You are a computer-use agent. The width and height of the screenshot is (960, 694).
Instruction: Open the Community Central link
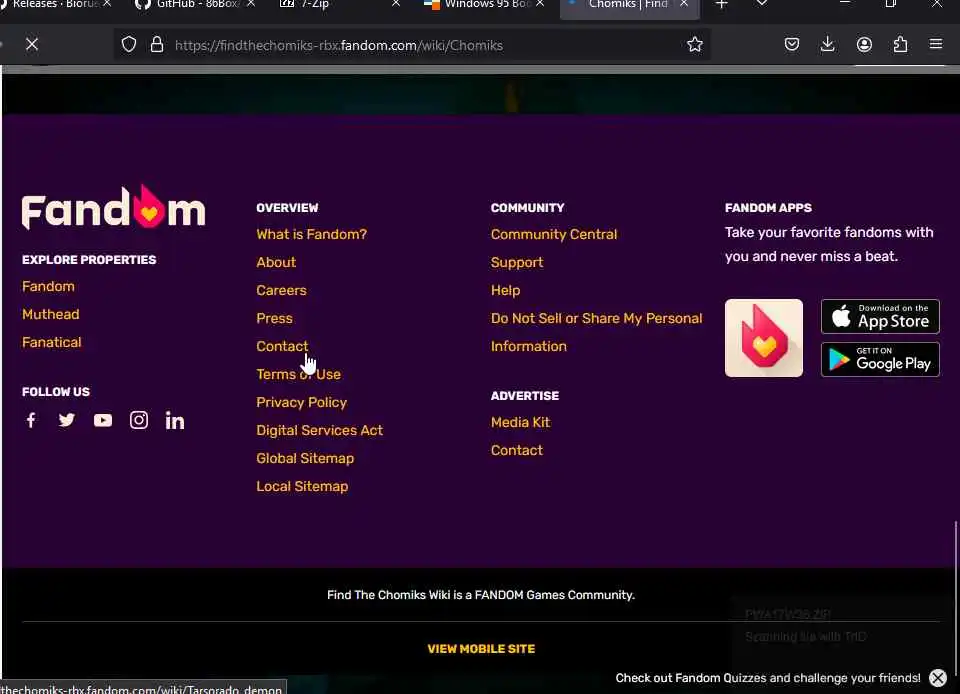coord(554,234)
